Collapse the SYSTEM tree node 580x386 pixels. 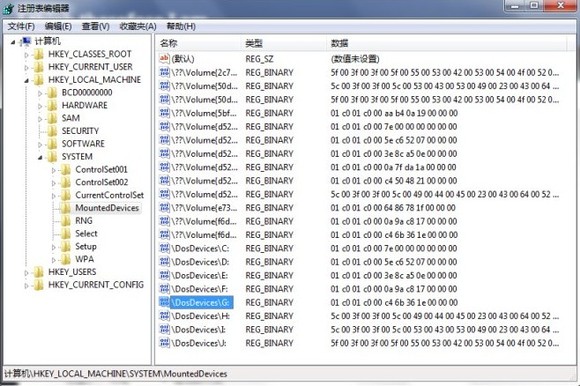point(40,157)
